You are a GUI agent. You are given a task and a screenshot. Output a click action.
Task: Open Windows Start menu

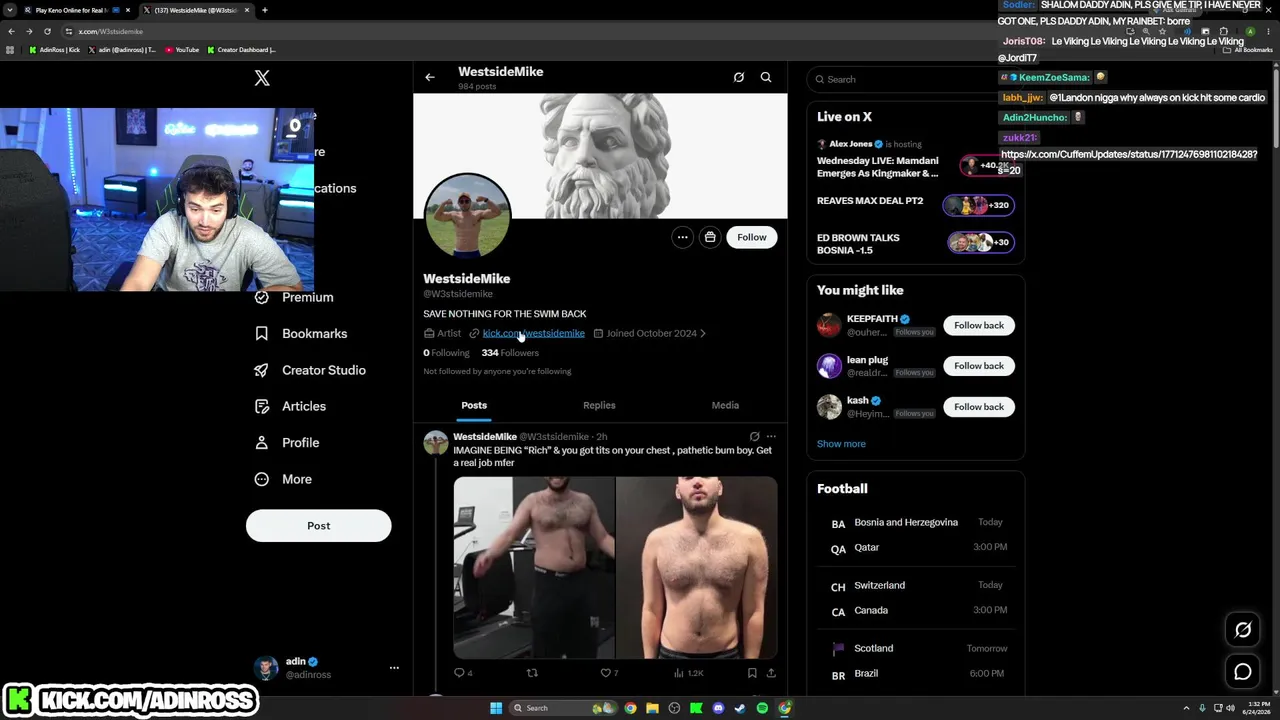coord(496,708)
